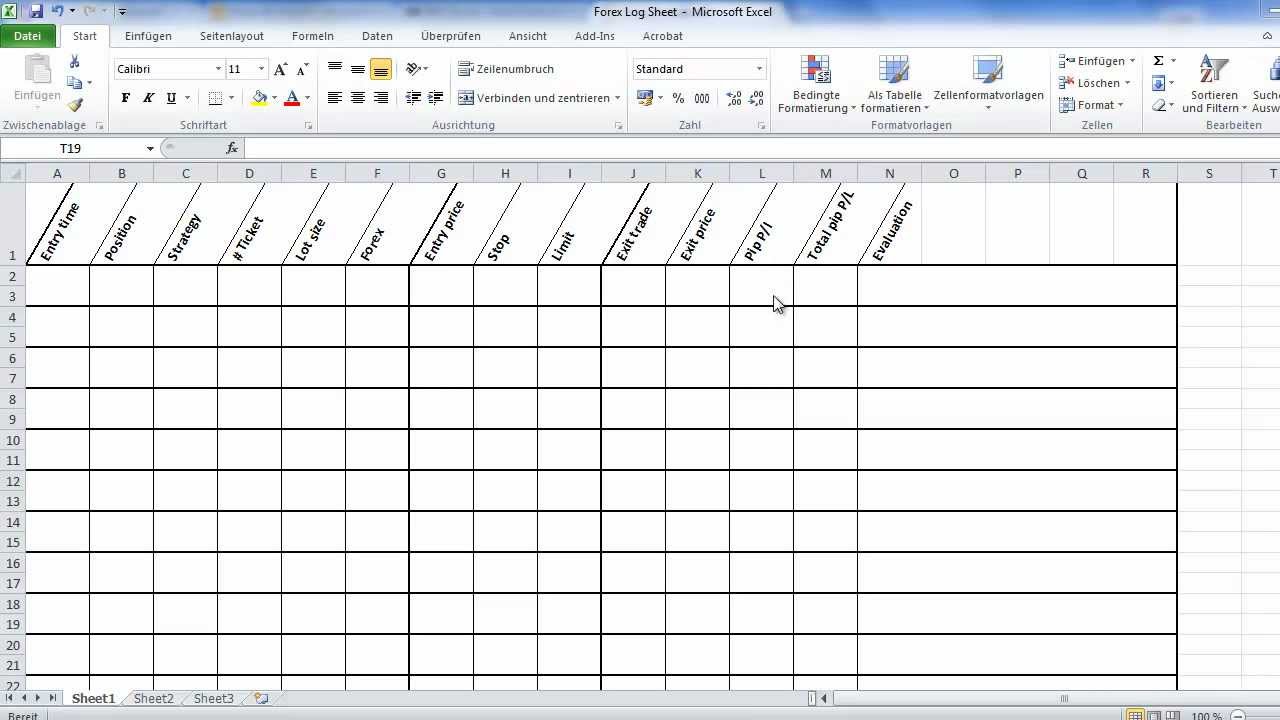
Task: Toggle left text alignment
Action: (x=335, y=98)
